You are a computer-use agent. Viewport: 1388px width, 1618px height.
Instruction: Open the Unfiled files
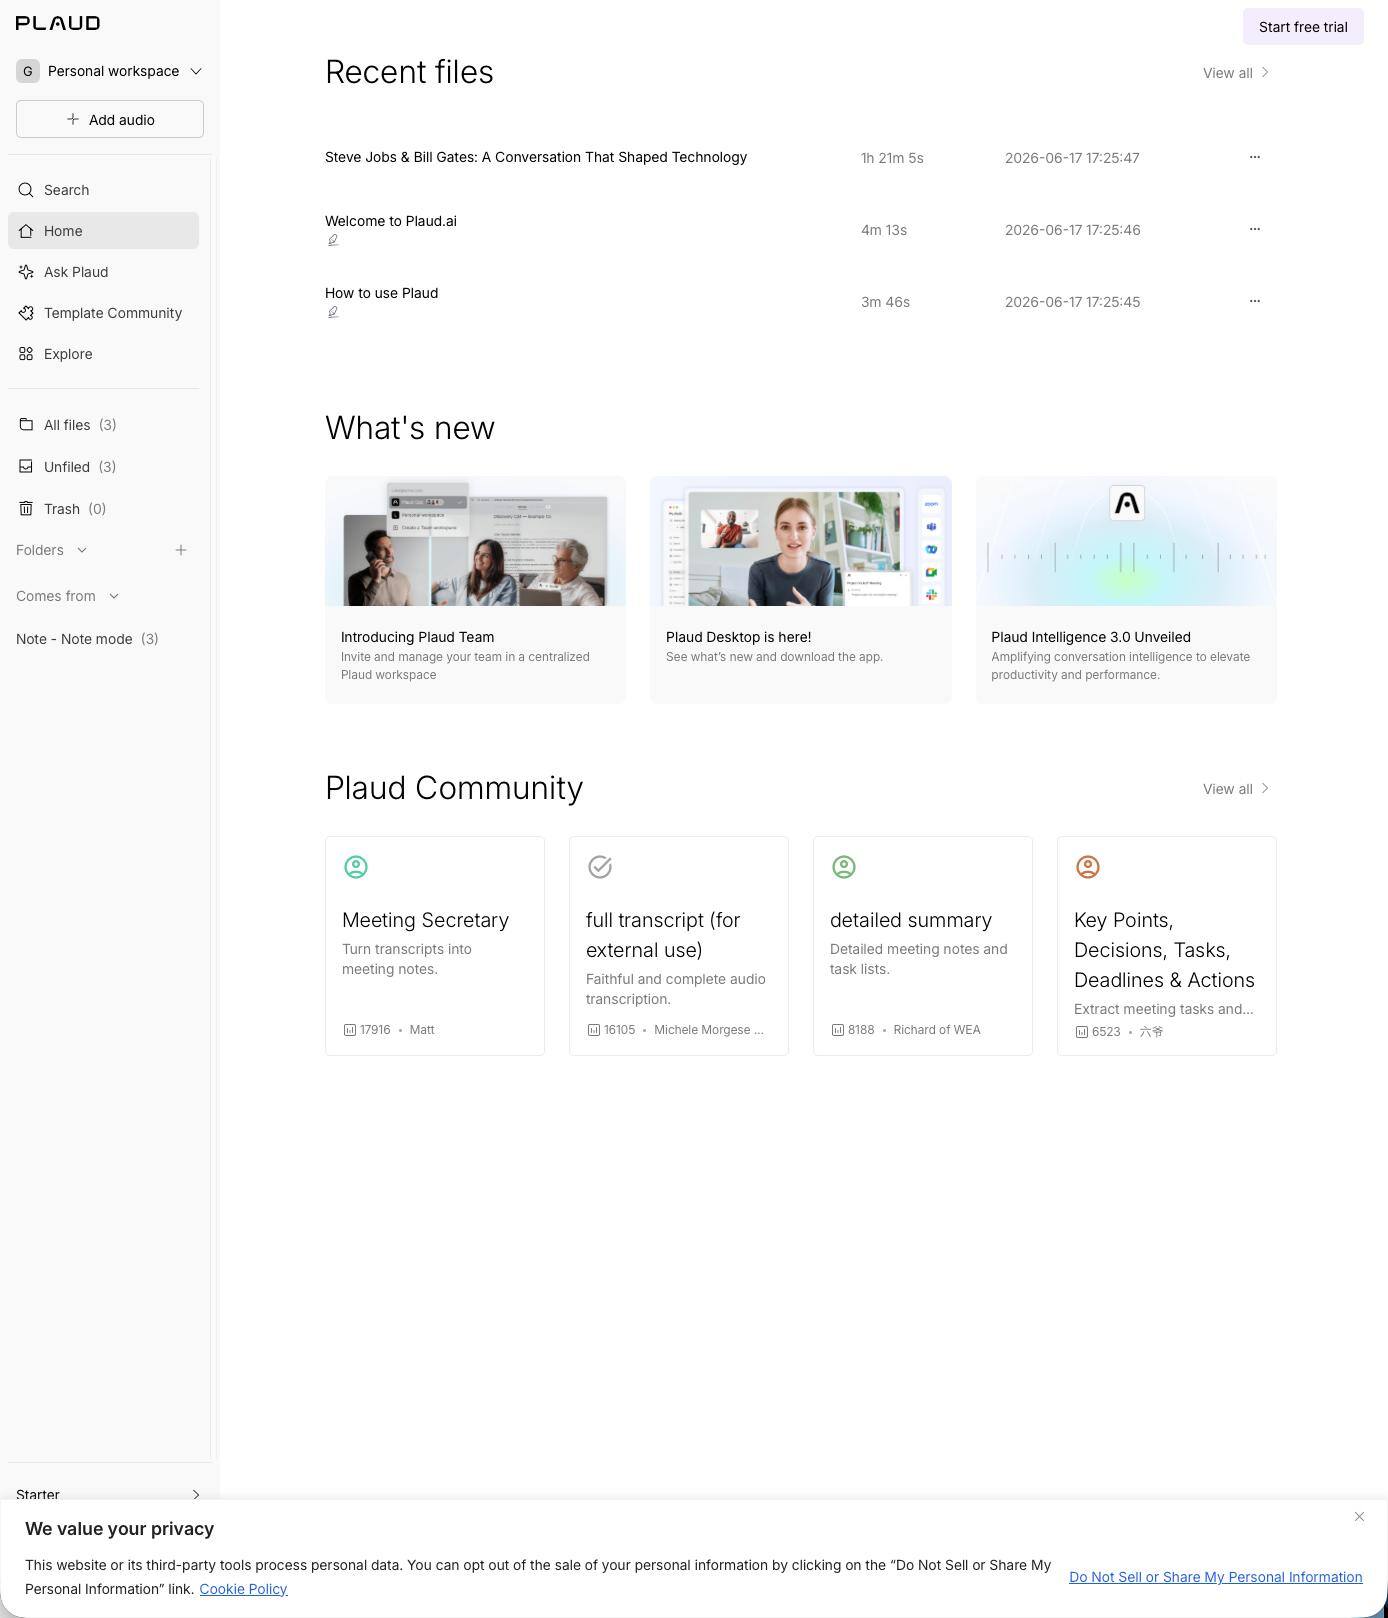(x=103, y=467)
